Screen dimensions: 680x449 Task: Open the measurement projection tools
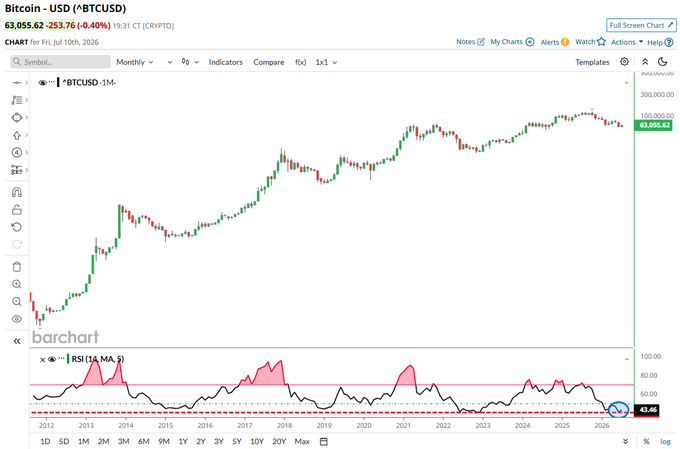coord(16,170)
